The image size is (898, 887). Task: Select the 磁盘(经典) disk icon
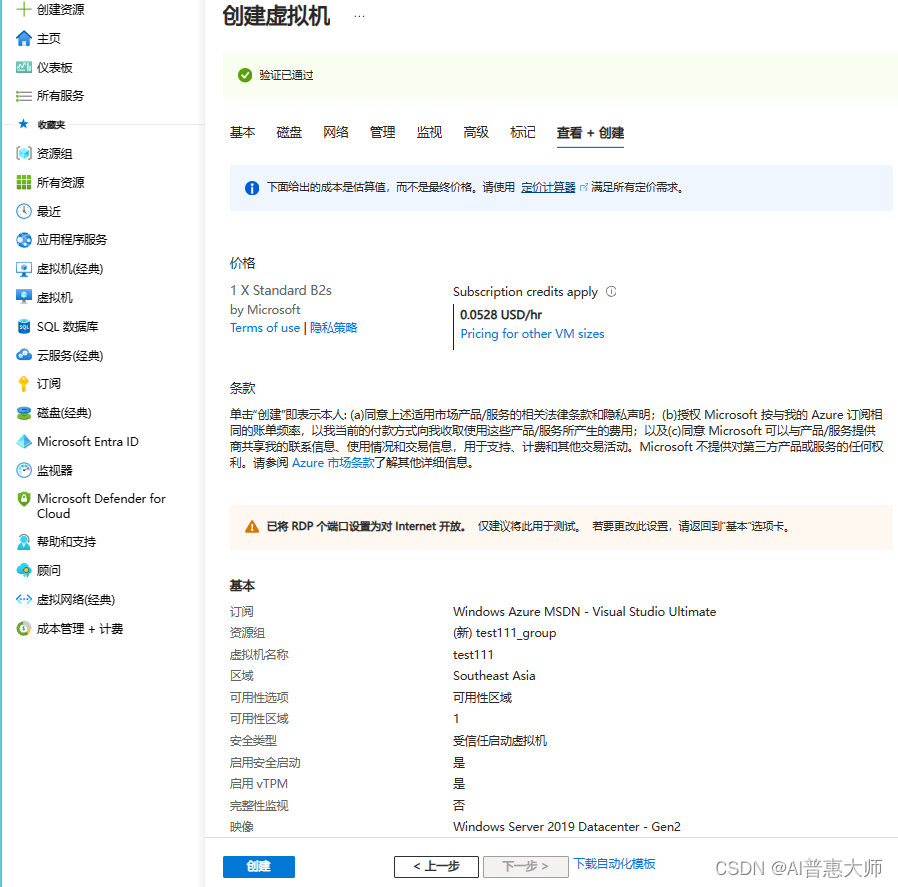(23, 413)
